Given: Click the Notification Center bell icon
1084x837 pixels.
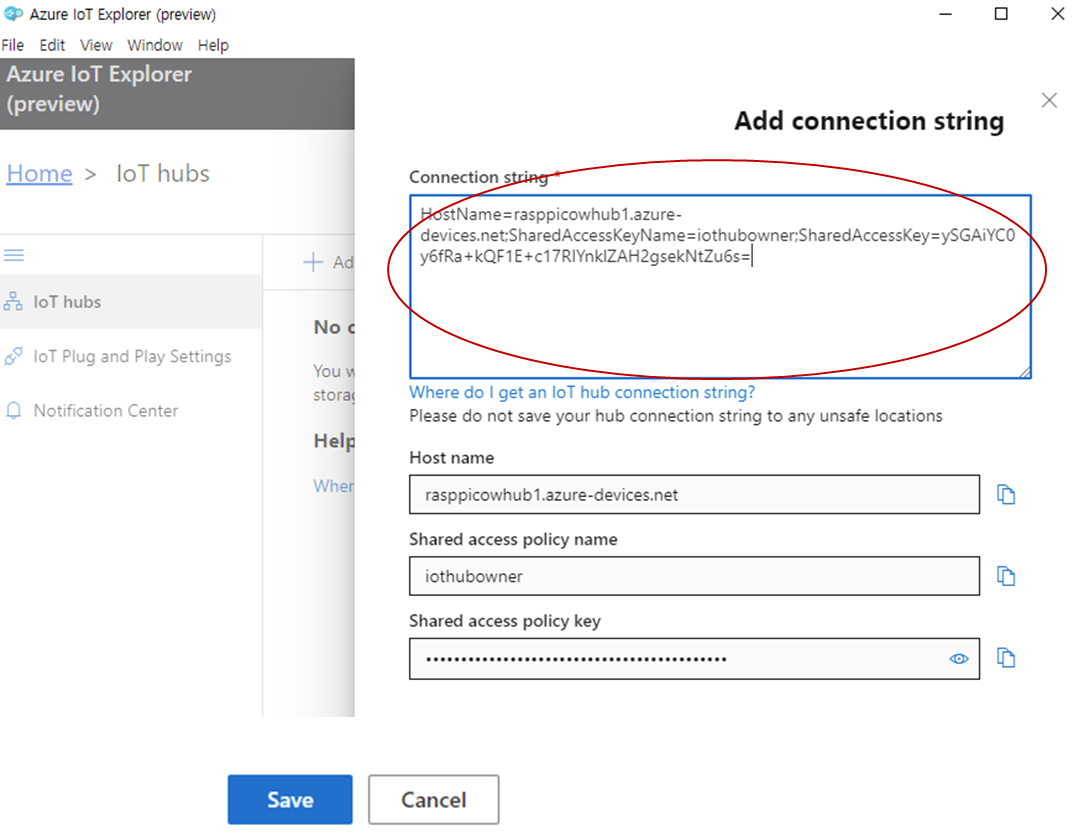Looking at the screenshot, I should pyautogui.click(x=14, y=411).
